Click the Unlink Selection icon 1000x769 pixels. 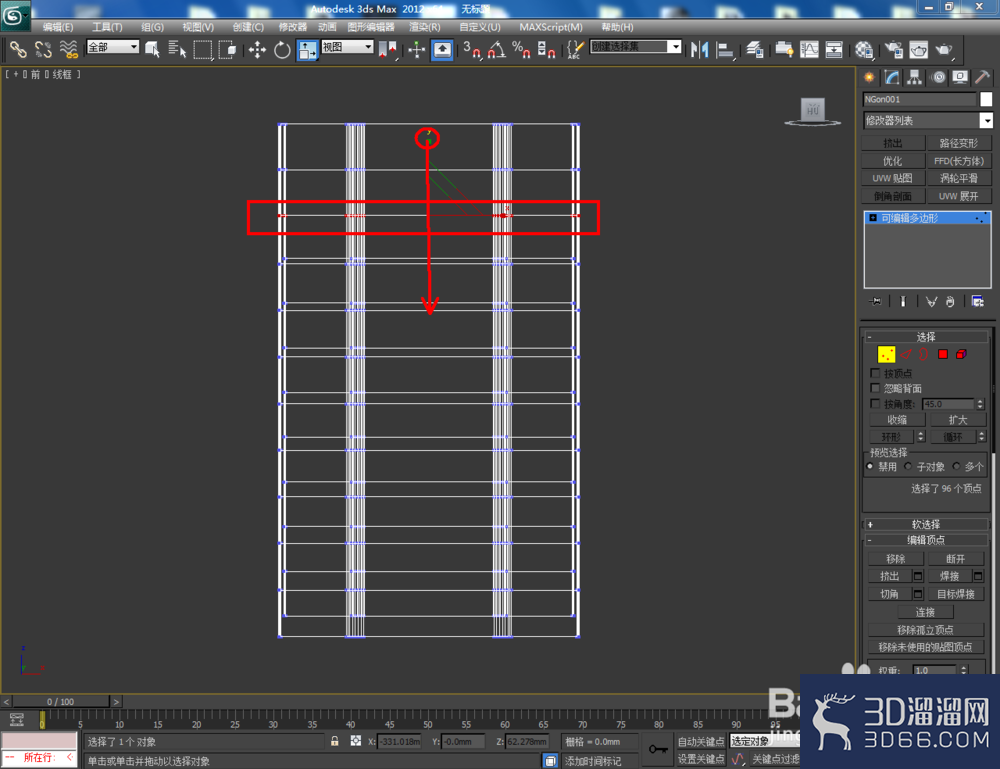tap(43, 49)
